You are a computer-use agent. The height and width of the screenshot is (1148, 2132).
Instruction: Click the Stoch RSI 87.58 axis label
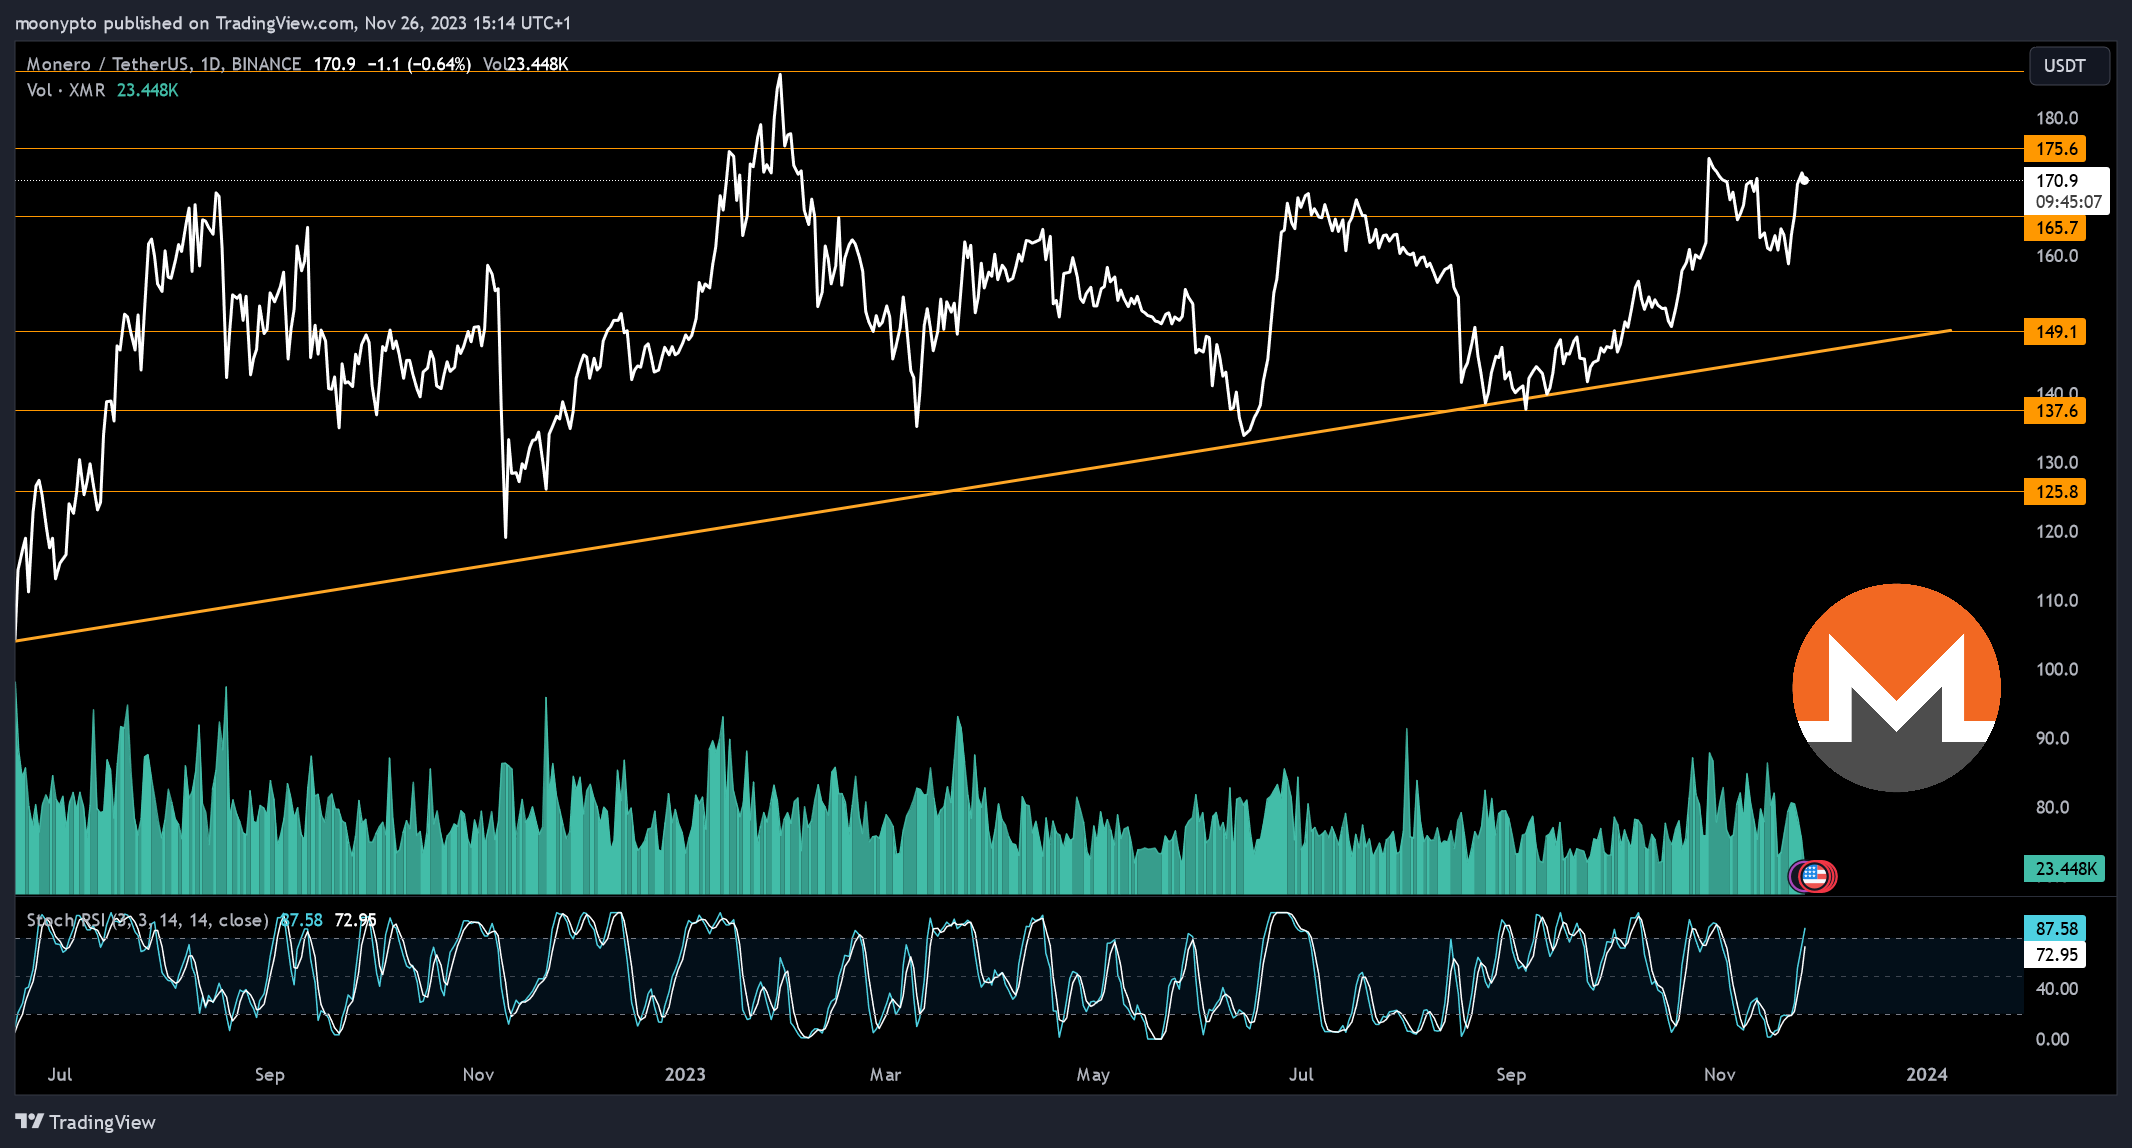[2055, 929]
